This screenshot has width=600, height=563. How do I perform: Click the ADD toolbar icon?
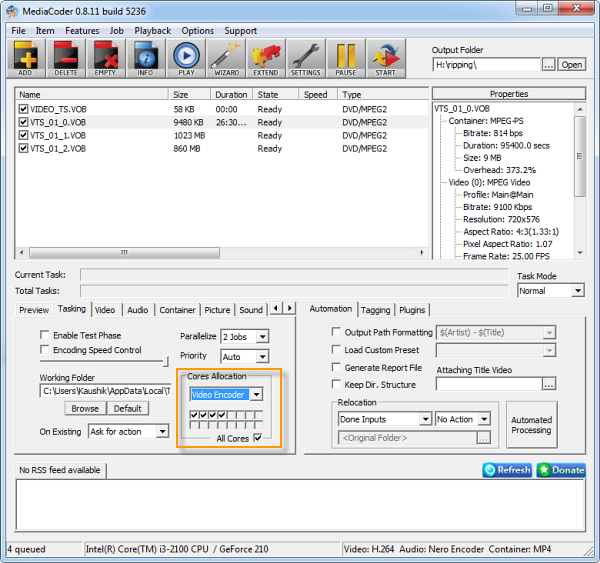[x=25, y=58]
